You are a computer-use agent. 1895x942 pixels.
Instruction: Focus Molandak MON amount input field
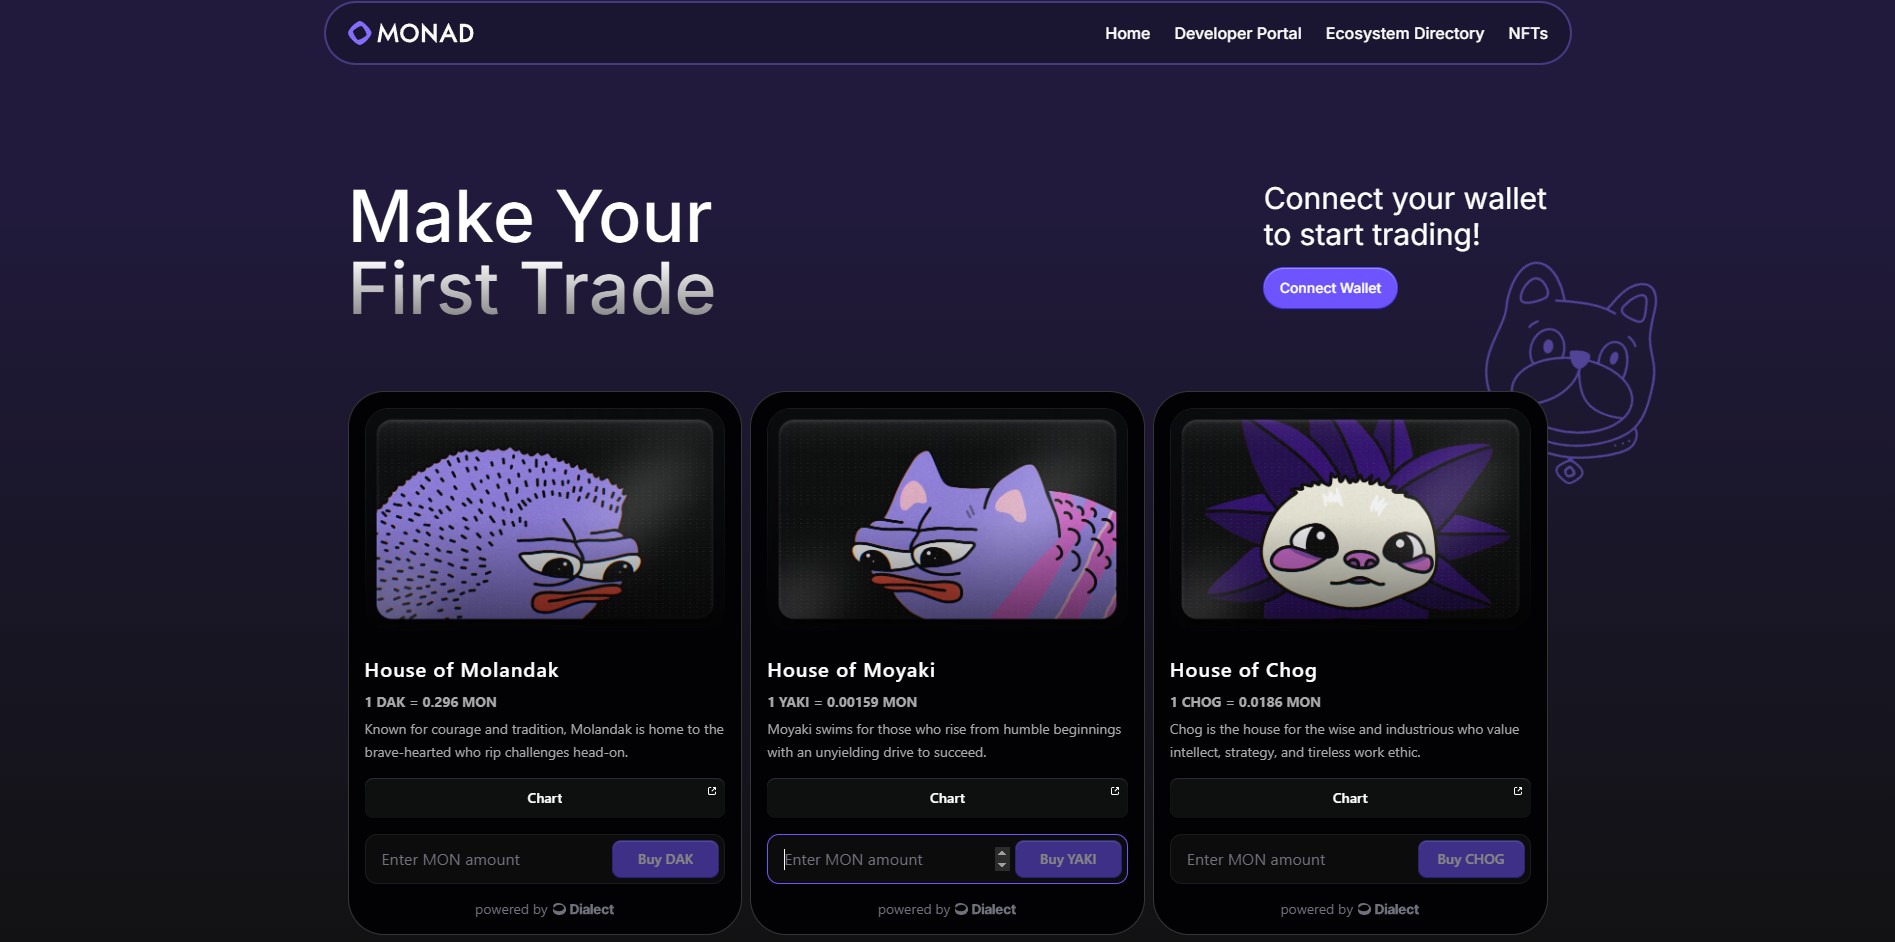click(490, 859)
